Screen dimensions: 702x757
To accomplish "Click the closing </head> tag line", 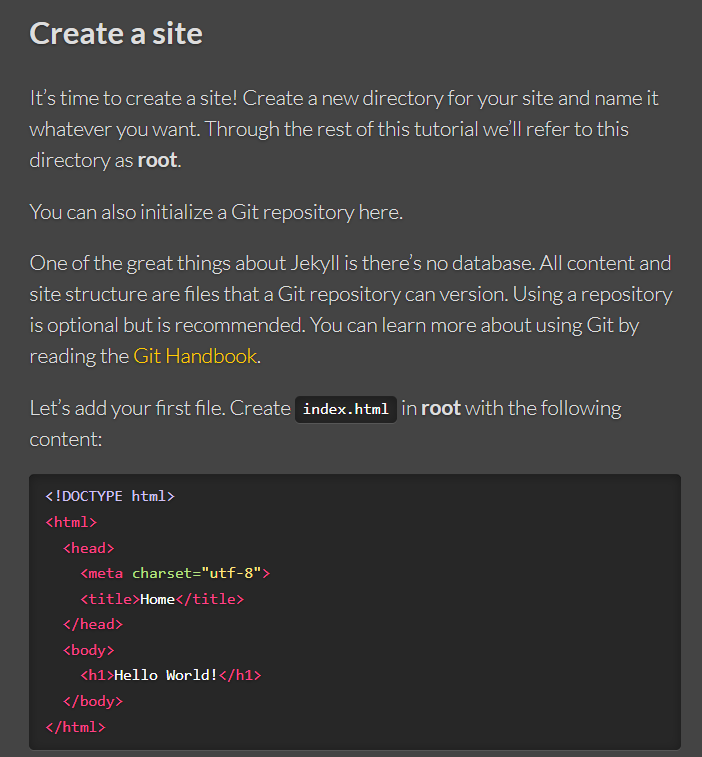I will pyautogui.click(x=93, y=625).
